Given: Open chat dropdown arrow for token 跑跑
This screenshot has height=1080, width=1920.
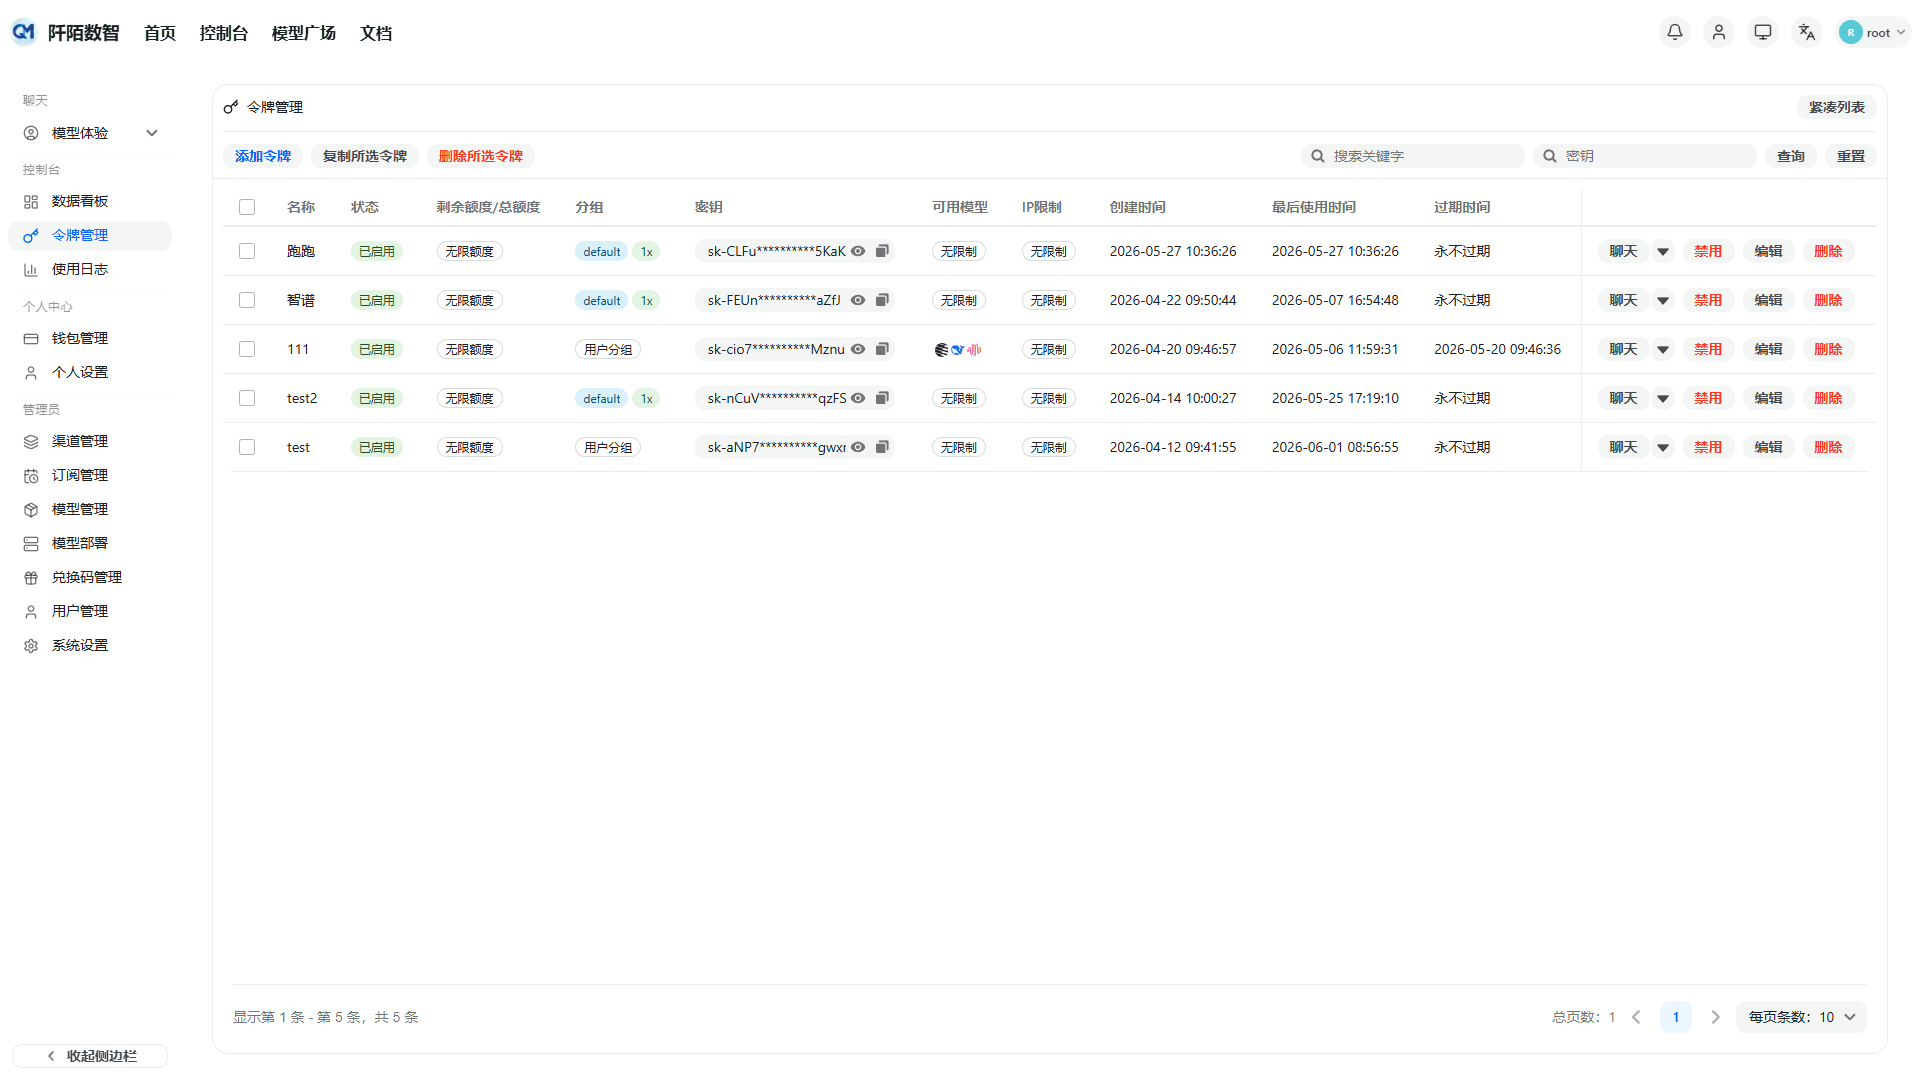Looking at the screenshot, I should pos(1663,252).
